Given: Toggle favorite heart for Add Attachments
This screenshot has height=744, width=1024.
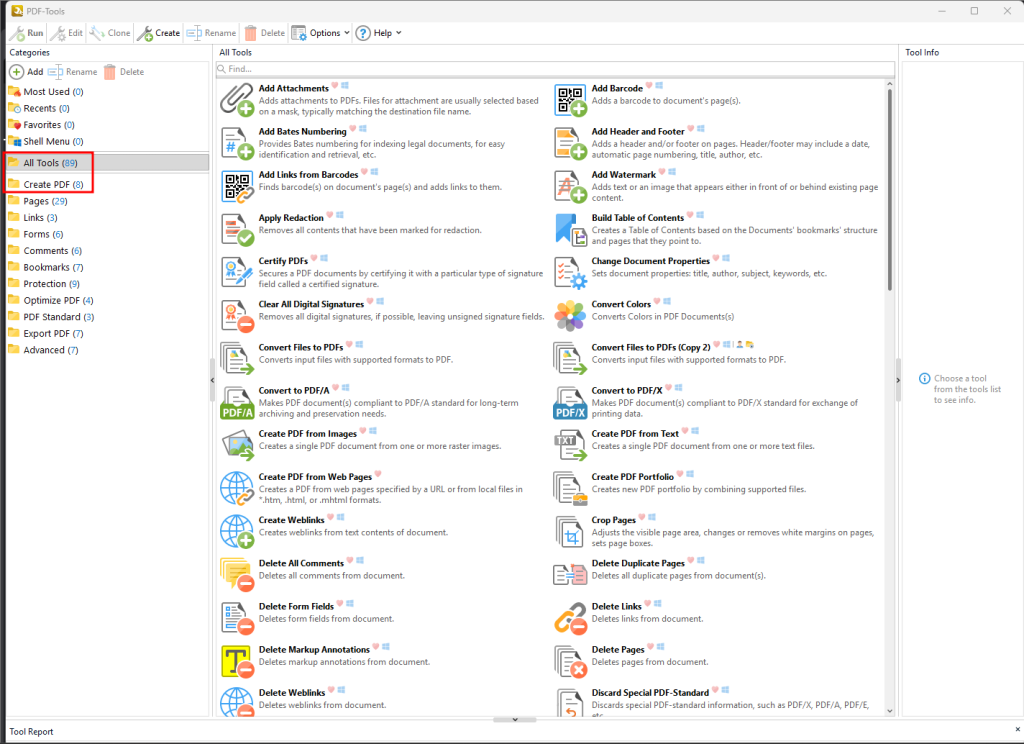Looking at the screenshot, I should (x=334, y=86).
